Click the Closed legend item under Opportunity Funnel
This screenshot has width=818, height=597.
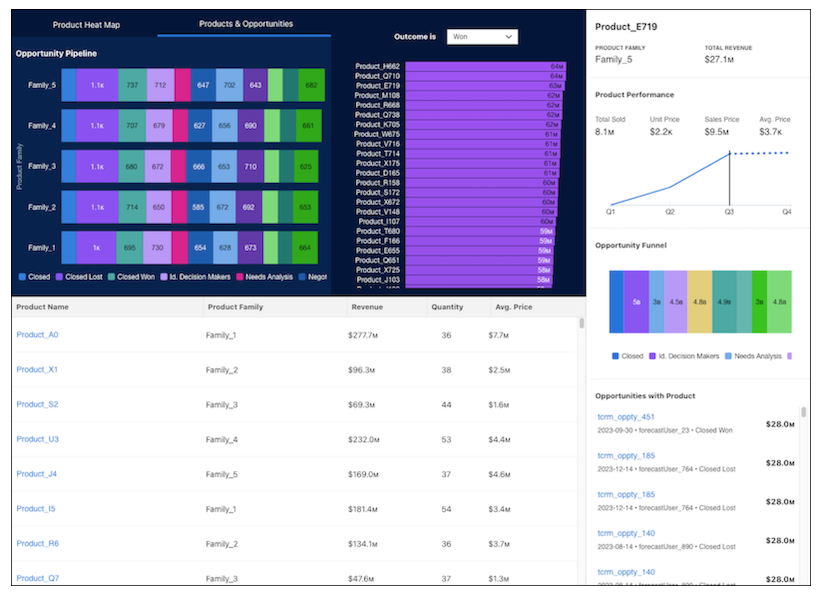[x=626, y=355]
